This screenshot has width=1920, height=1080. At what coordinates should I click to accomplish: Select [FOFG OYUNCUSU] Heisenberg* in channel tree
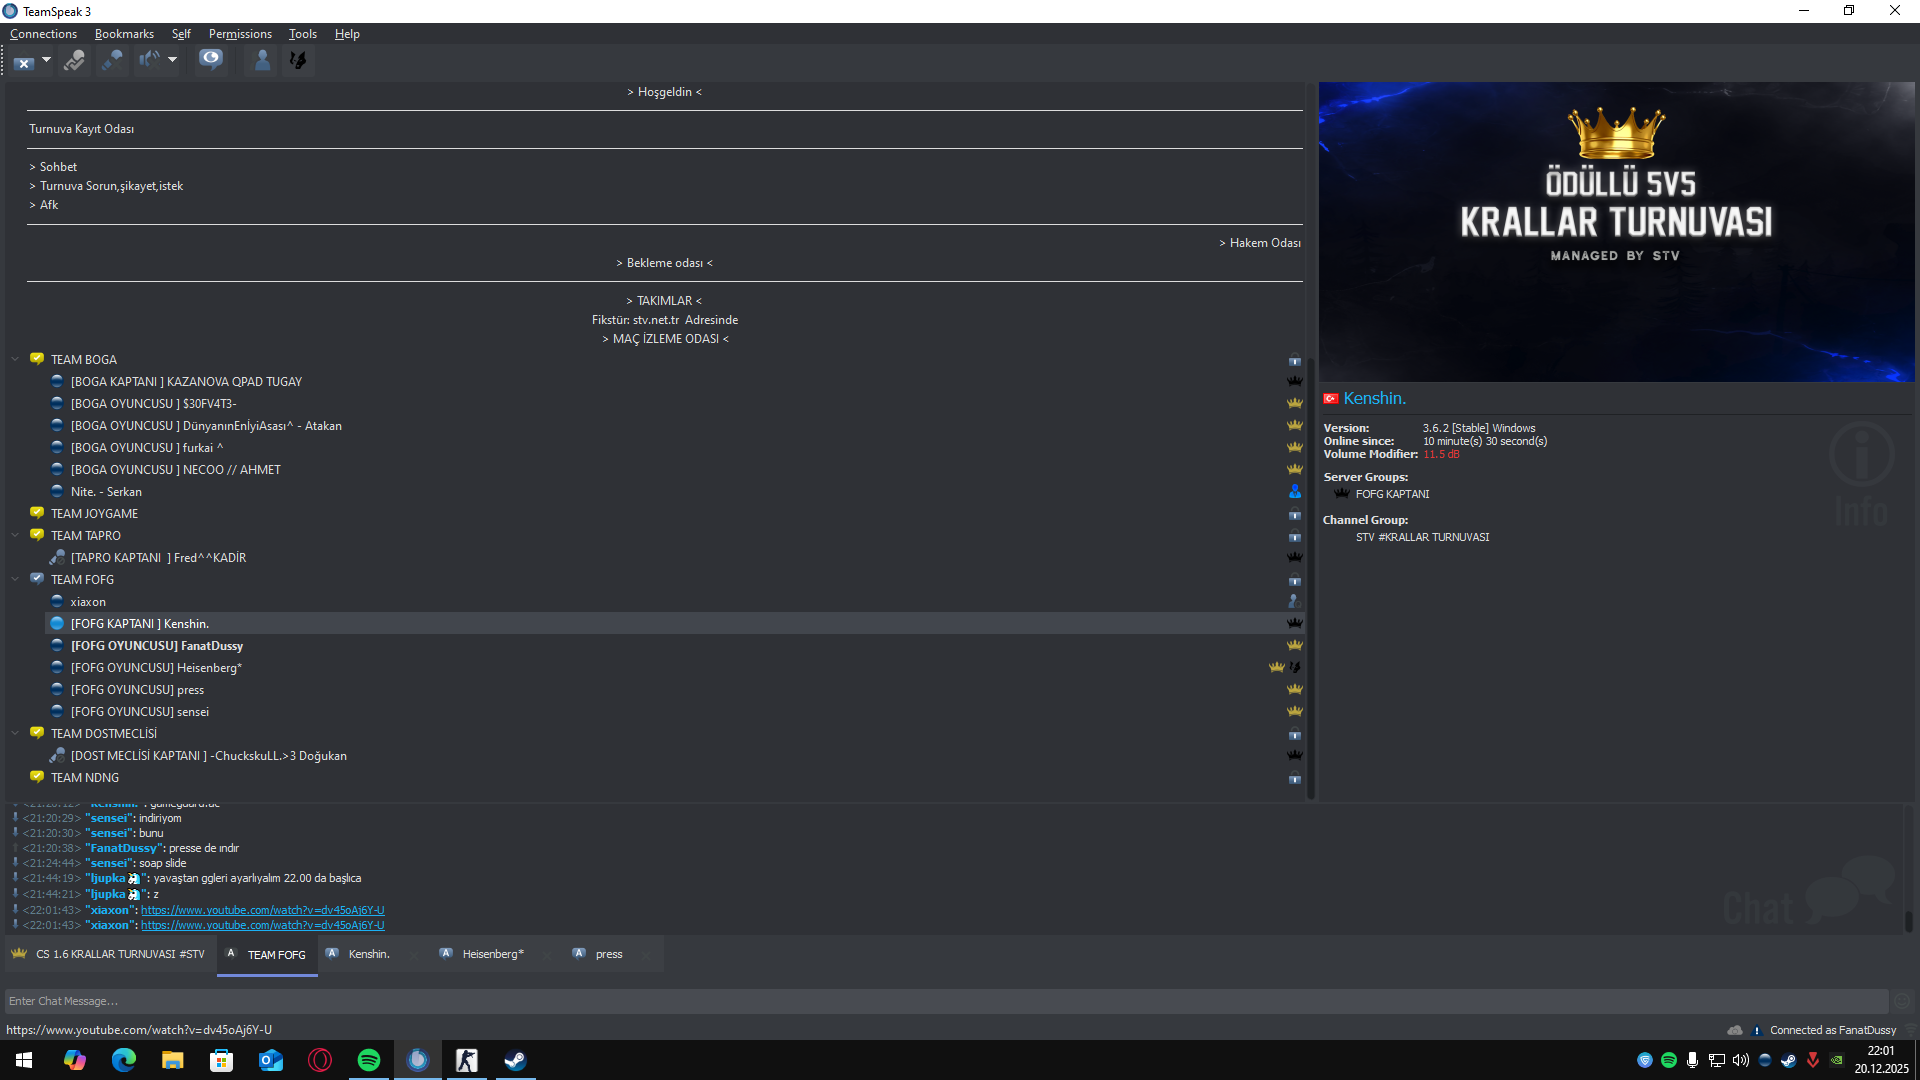coord(156,668)
